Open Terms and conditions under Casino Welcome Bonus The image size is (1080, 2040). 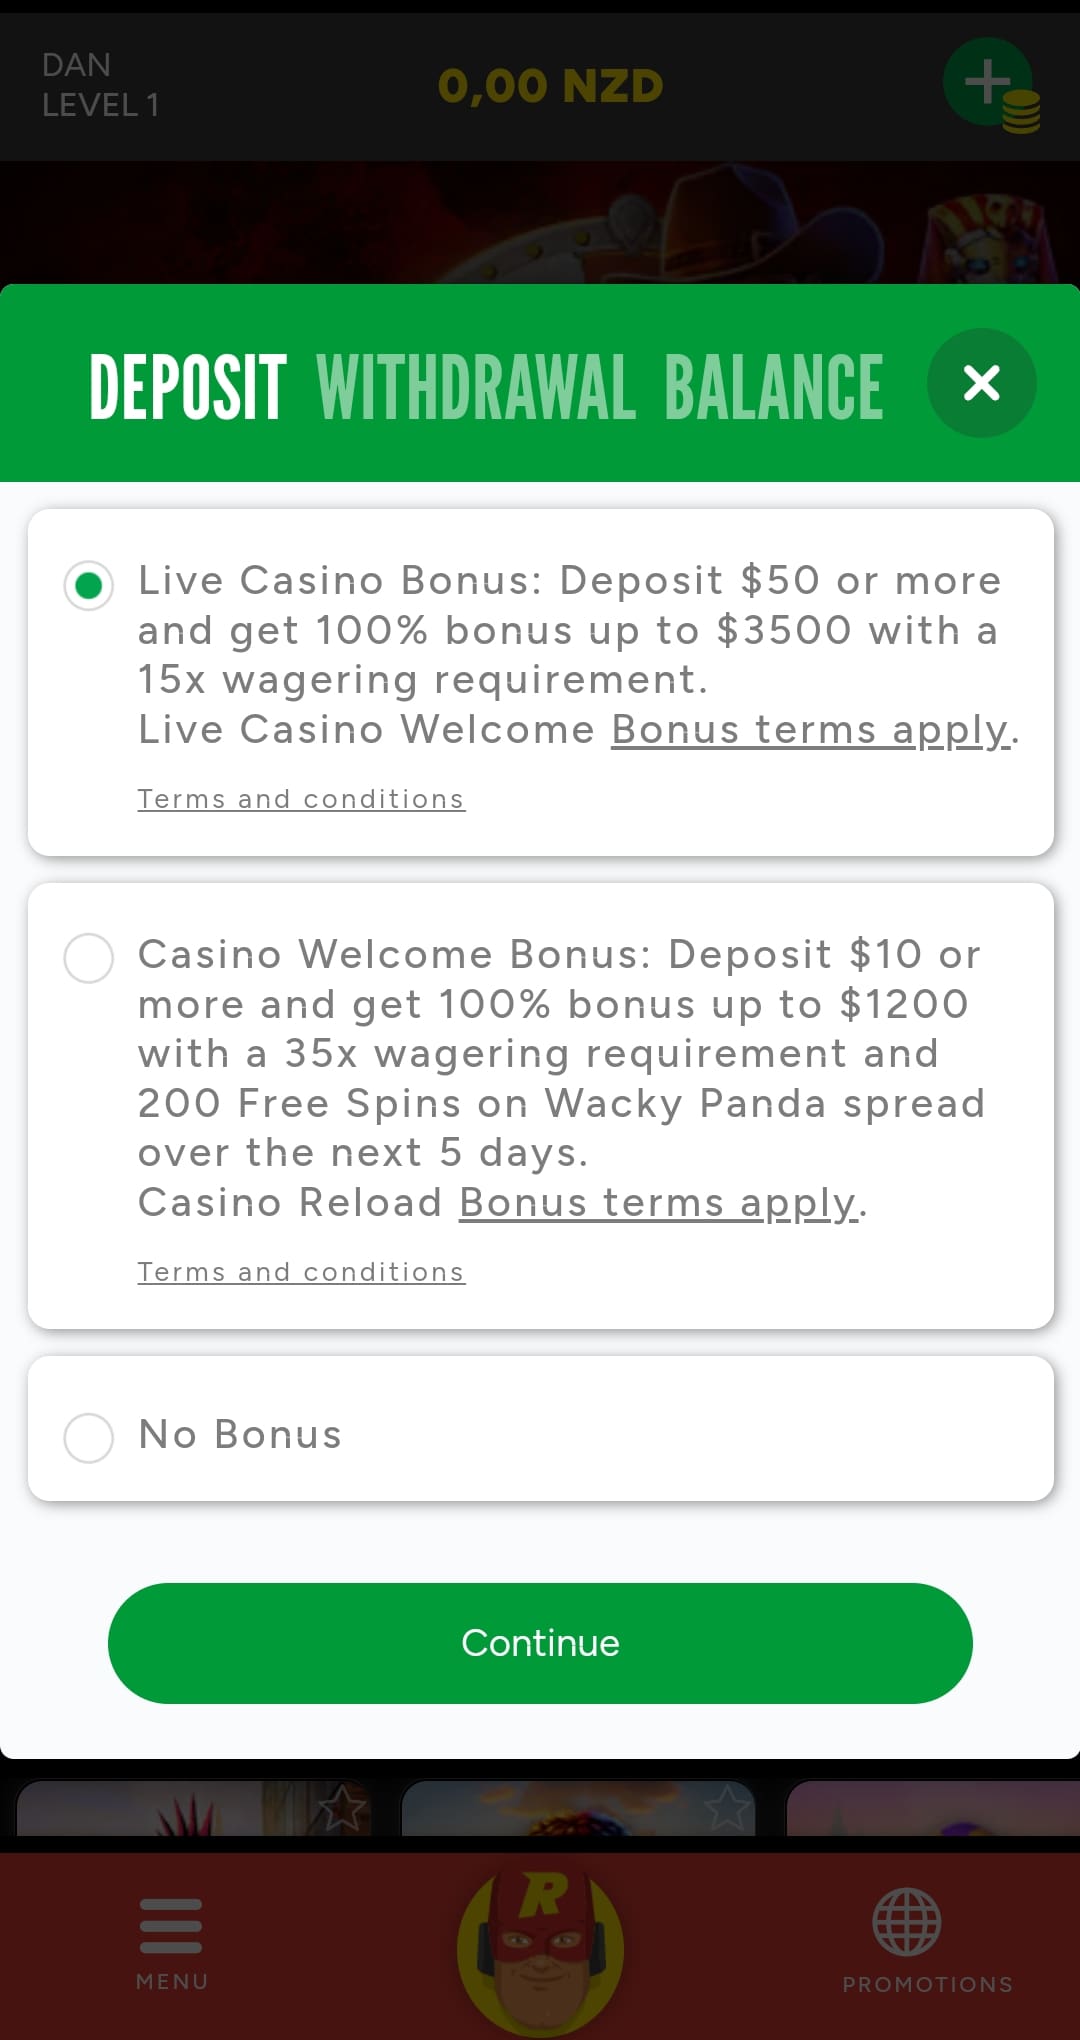(x=301, y=1272)
